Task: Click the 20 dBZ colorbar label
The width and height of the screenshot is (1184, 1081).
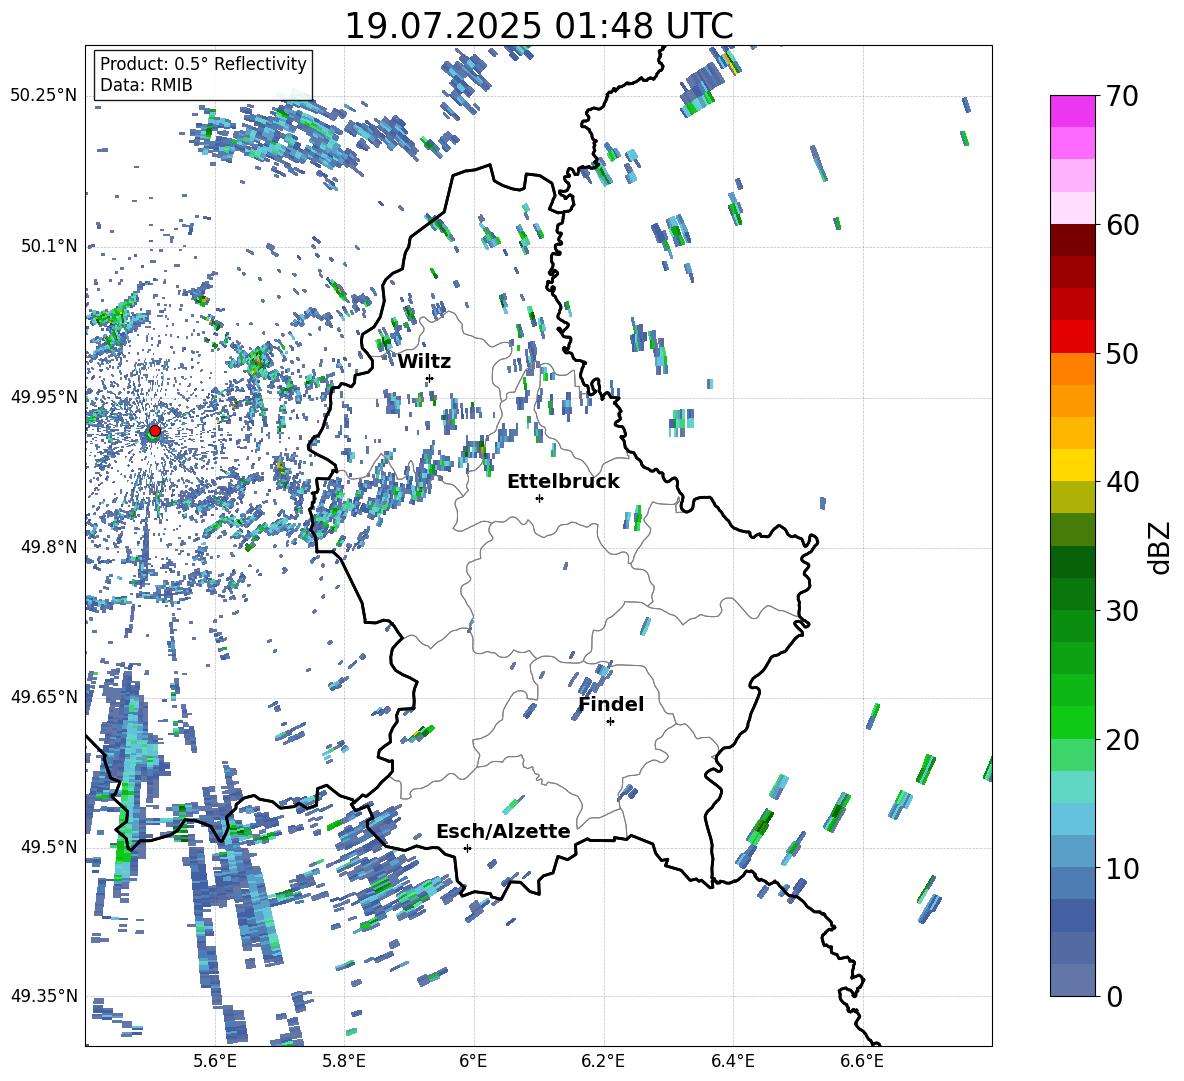Action: click(1121, 739)
